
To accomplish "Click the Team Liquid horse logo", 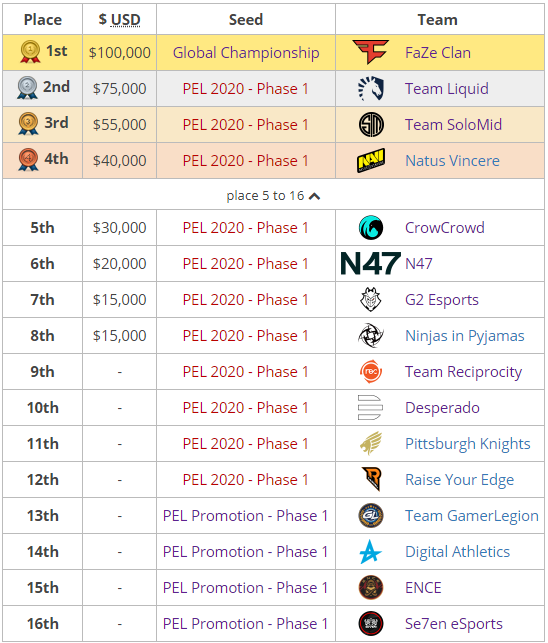I will click(371, 88).
